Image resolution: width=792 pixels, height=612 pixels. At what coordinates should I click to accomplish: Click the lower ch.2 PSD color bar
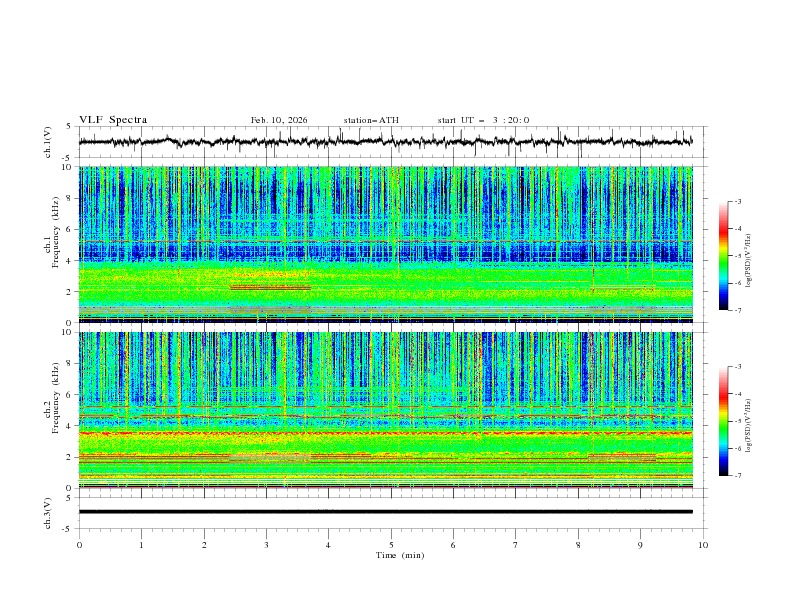(723, 421)
